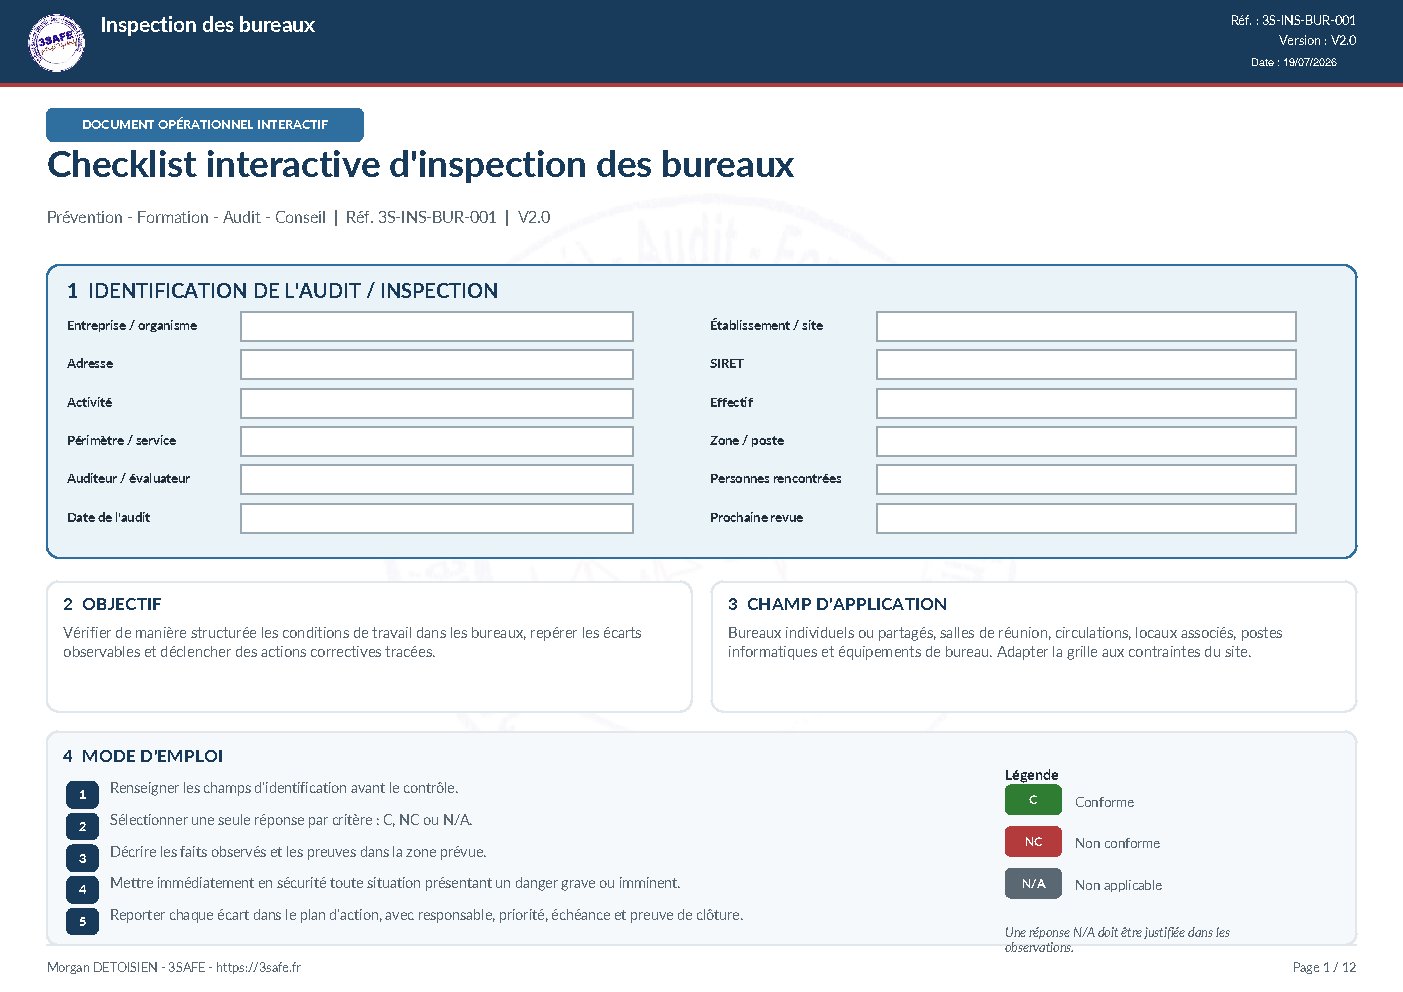This screenshot has width=1403, height=992.
Task: Click the Effectif input field
Action: pyautogui.click(x=1086, y=403)
